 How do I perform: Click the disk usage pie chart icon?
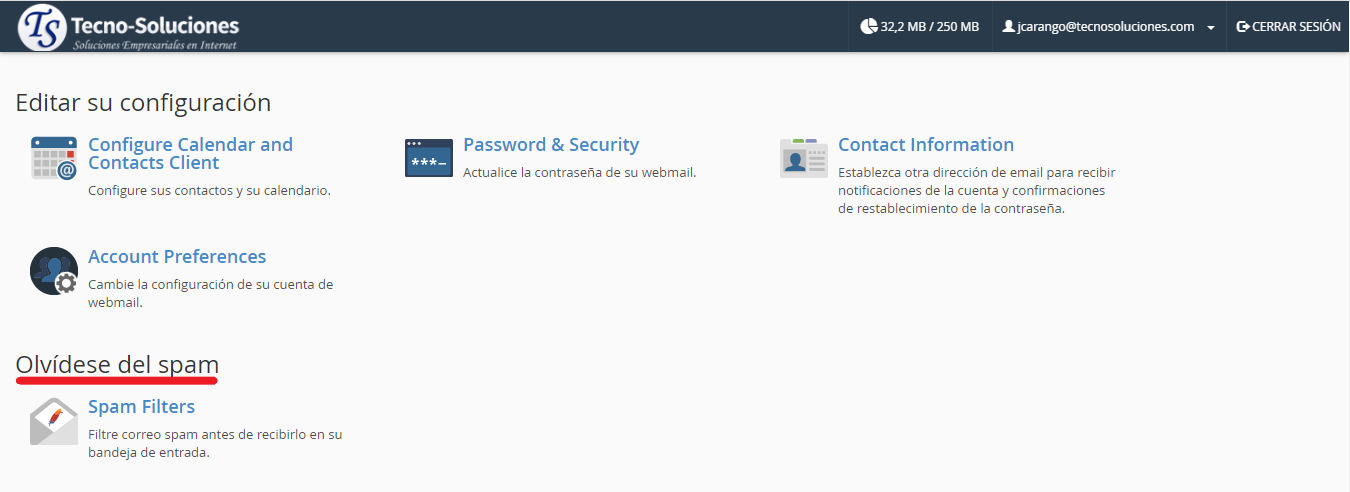(x=868, y=27)
